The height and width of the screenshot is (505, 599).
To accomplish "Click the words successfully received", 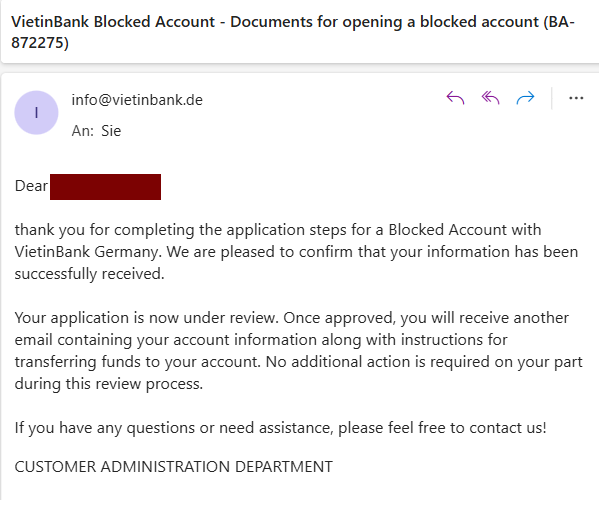I will point(89,274).
